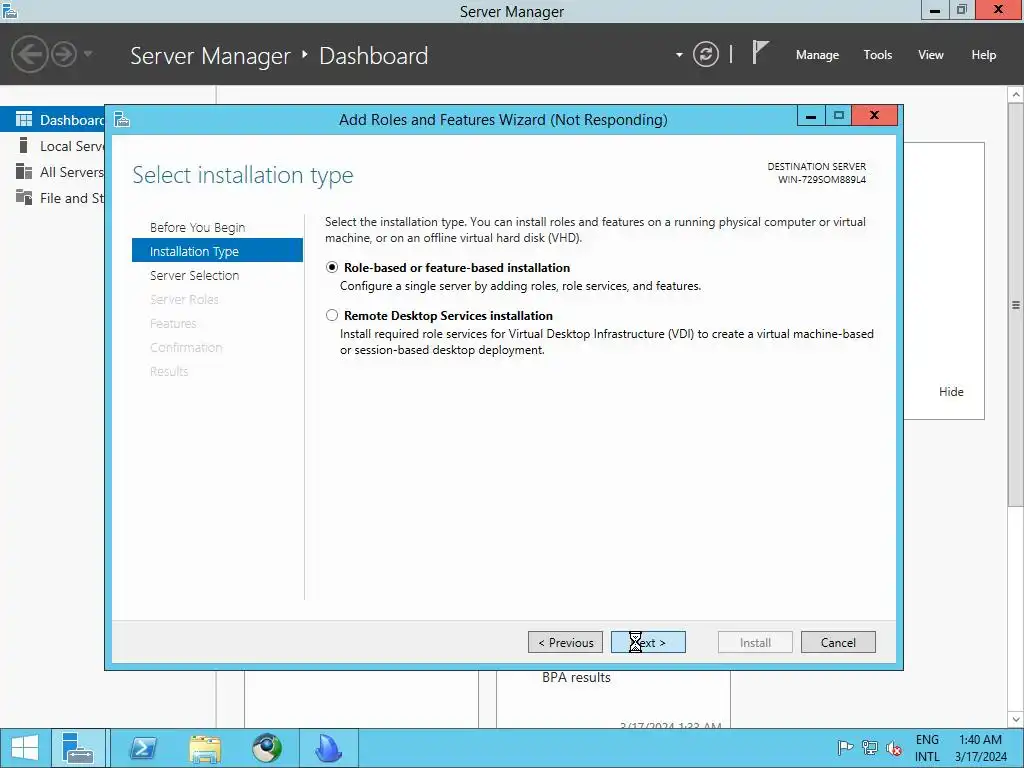Close the Add Roles and Features Wizard window
The image size is (1024, 768).
coord(874,116)
